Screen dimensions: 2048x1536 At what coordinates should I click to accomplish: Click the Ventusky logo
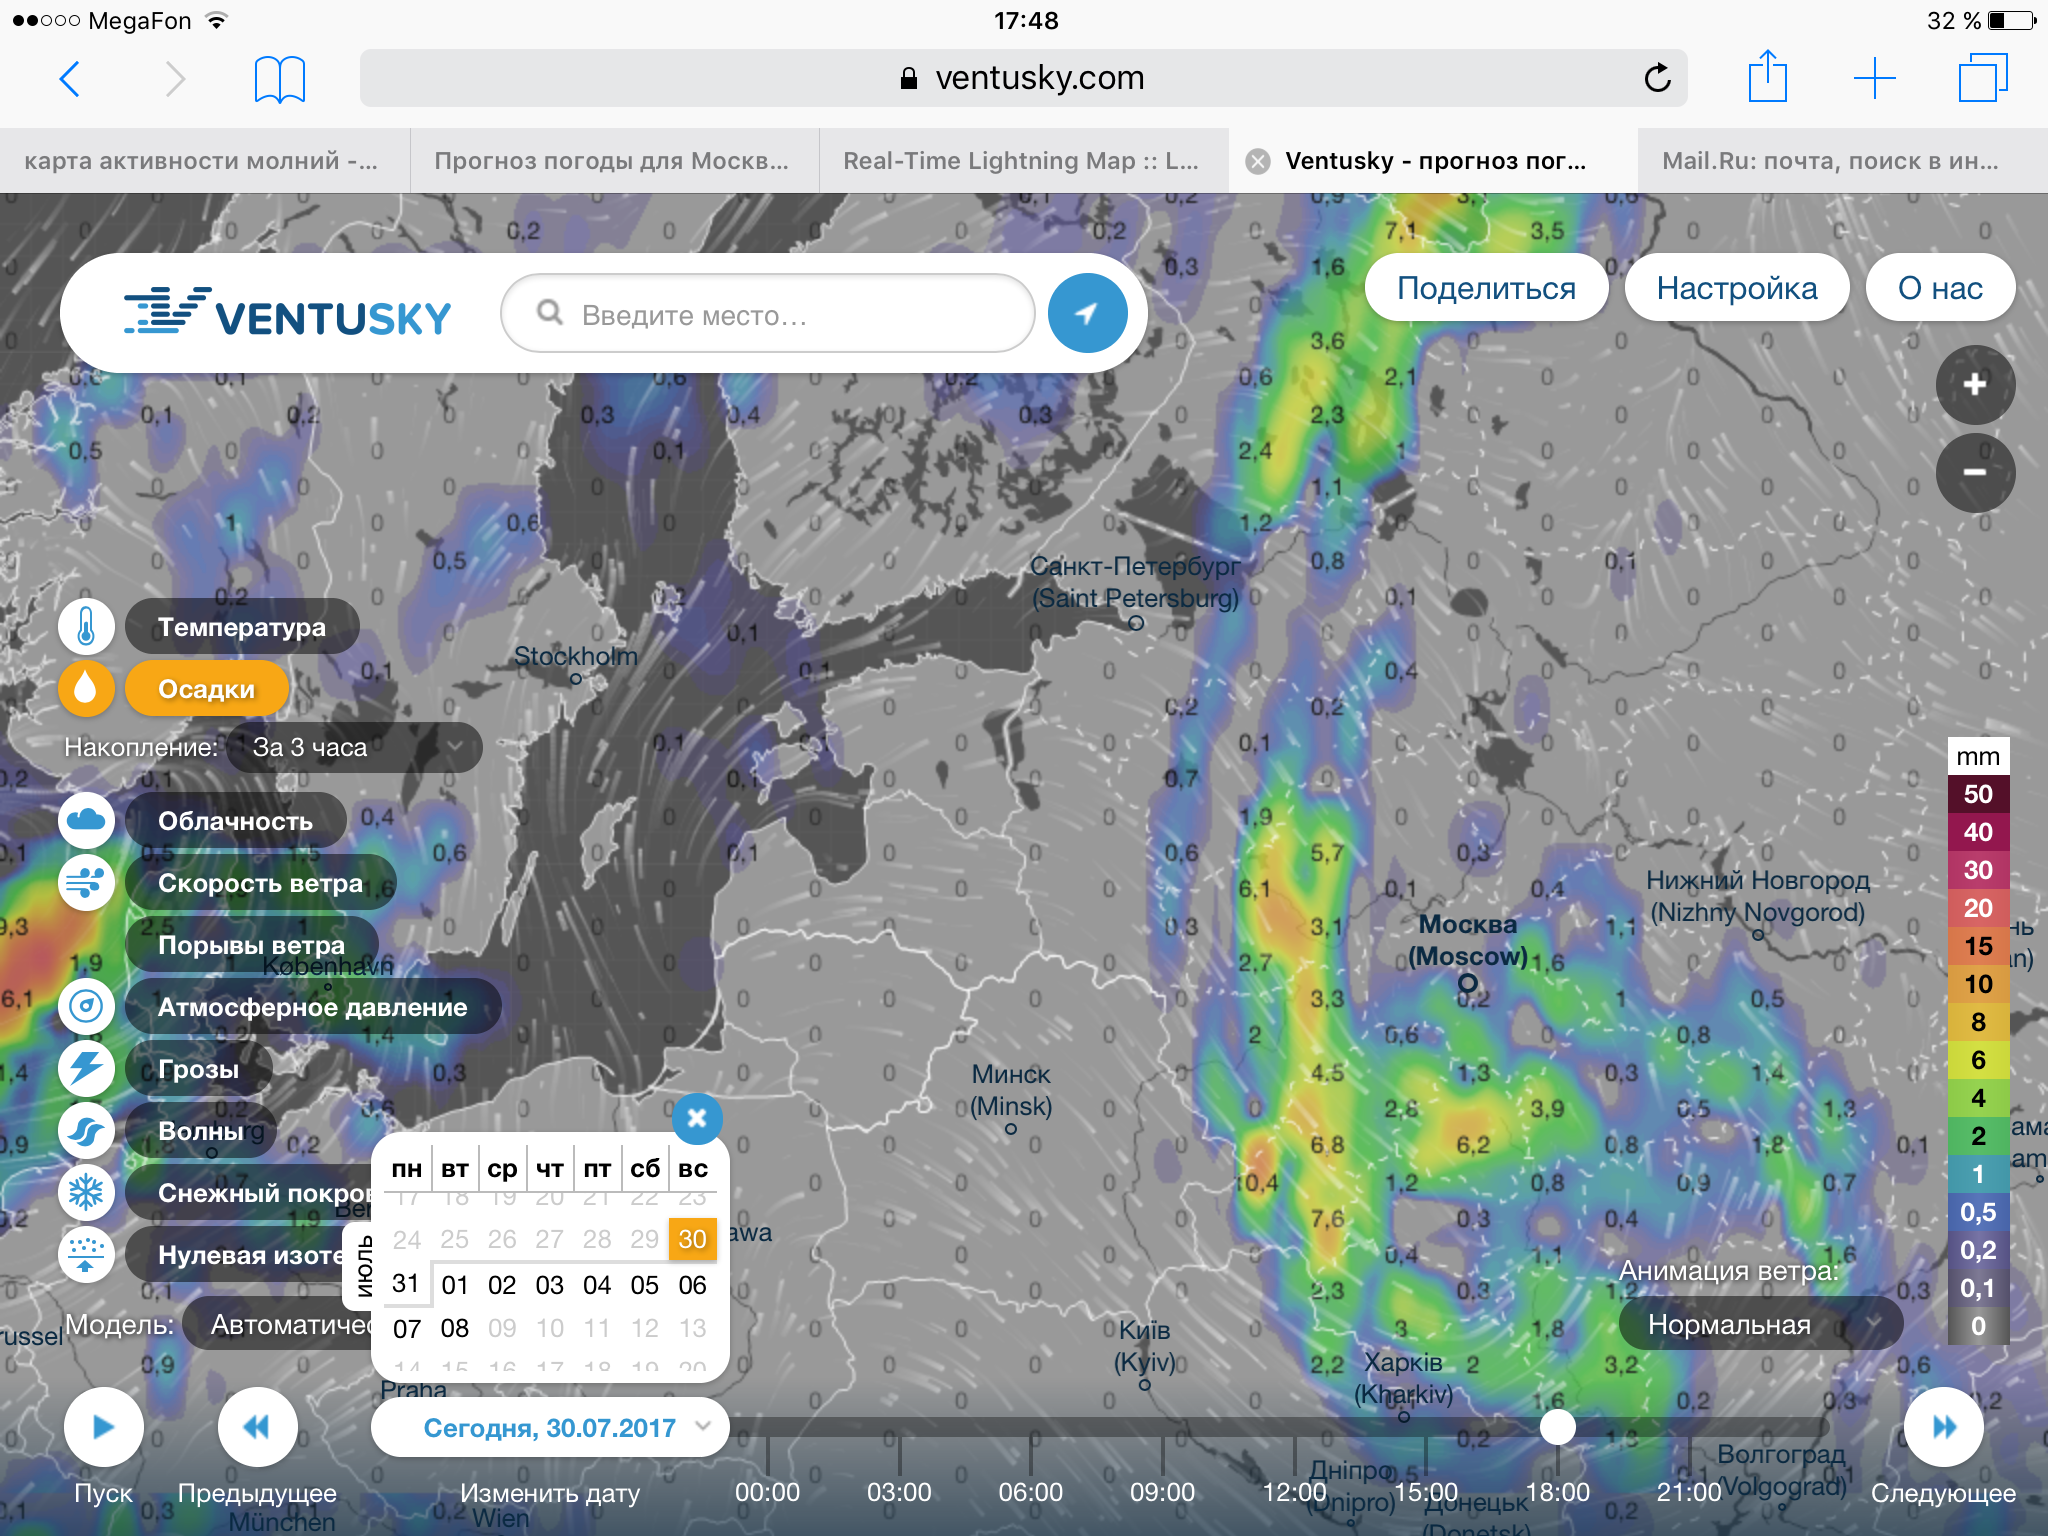(287, 313)
